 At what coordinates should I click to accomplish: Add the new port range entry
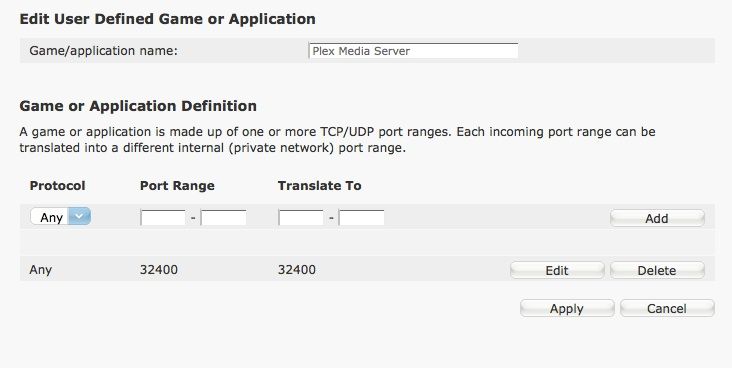tap(657, 218)
